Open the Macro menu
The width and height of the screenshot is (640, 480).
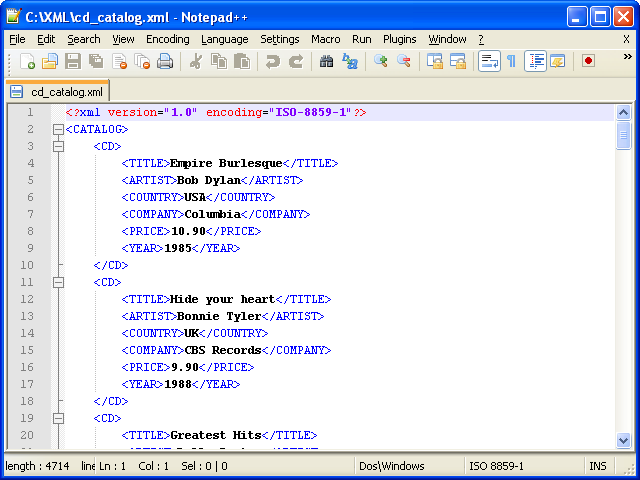(x=325, y=39)
